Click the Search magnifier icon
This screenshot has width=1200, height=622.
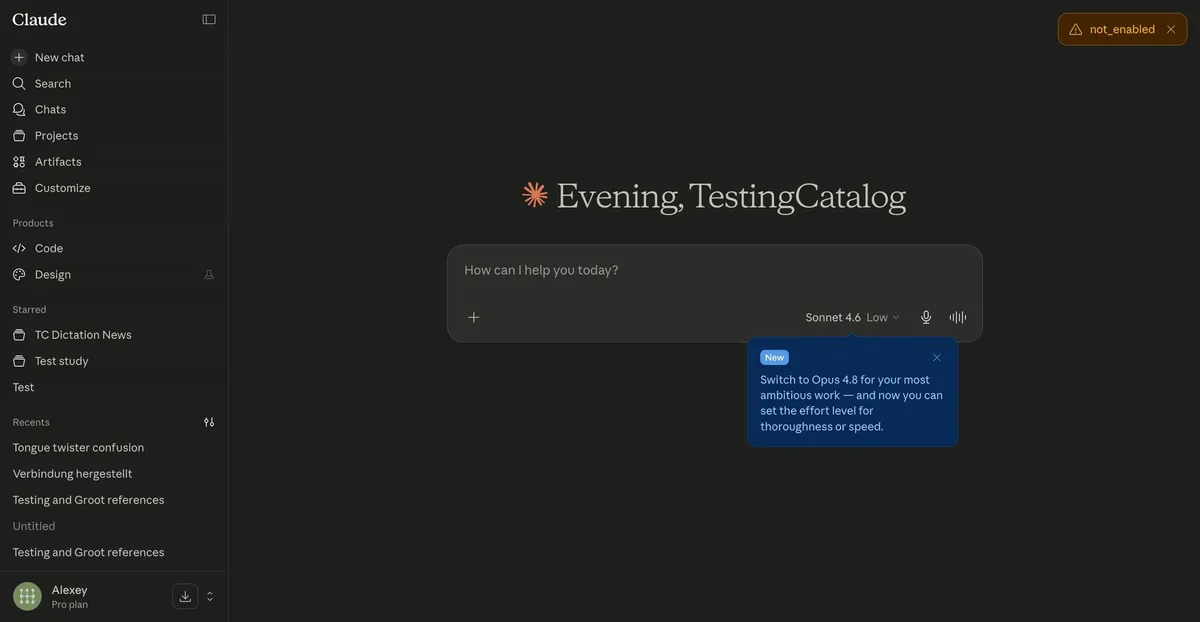(19, 83)
